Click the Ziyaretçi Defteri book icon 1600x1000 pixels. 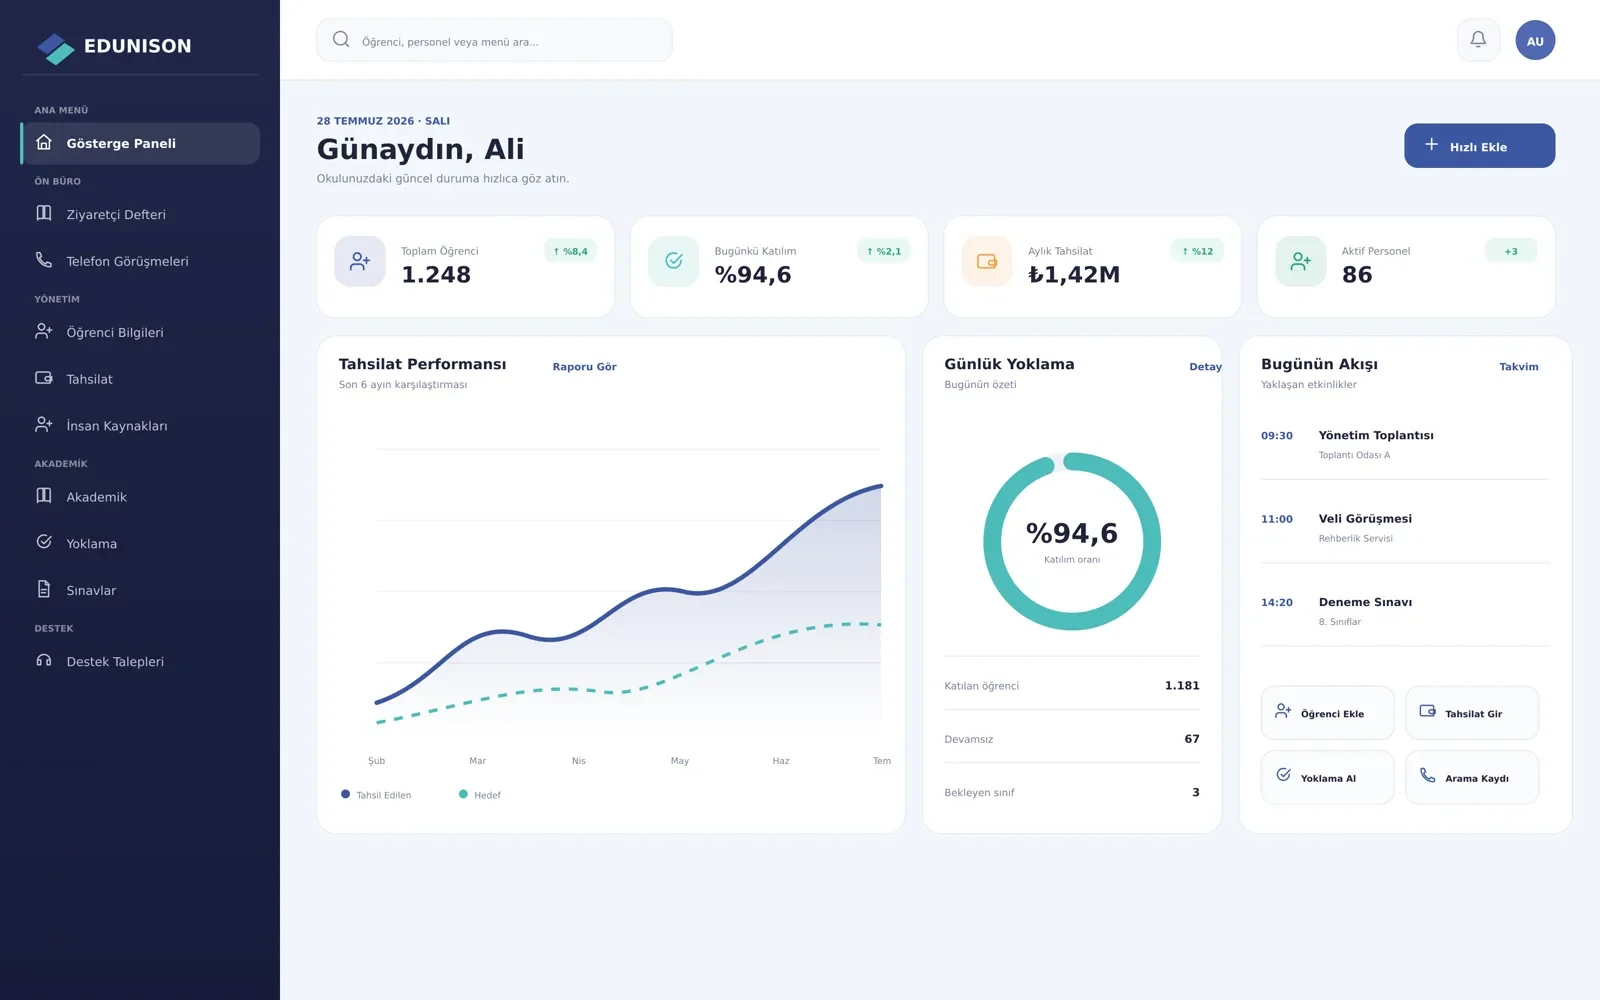[x=44, y=213]
